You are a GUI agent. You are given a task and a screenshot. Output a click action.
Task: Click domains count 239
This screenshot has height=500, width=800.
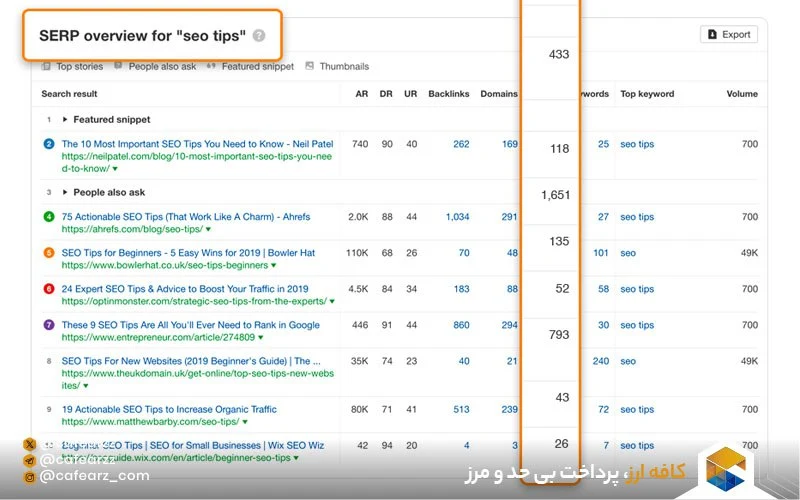(x=510, y=409)
